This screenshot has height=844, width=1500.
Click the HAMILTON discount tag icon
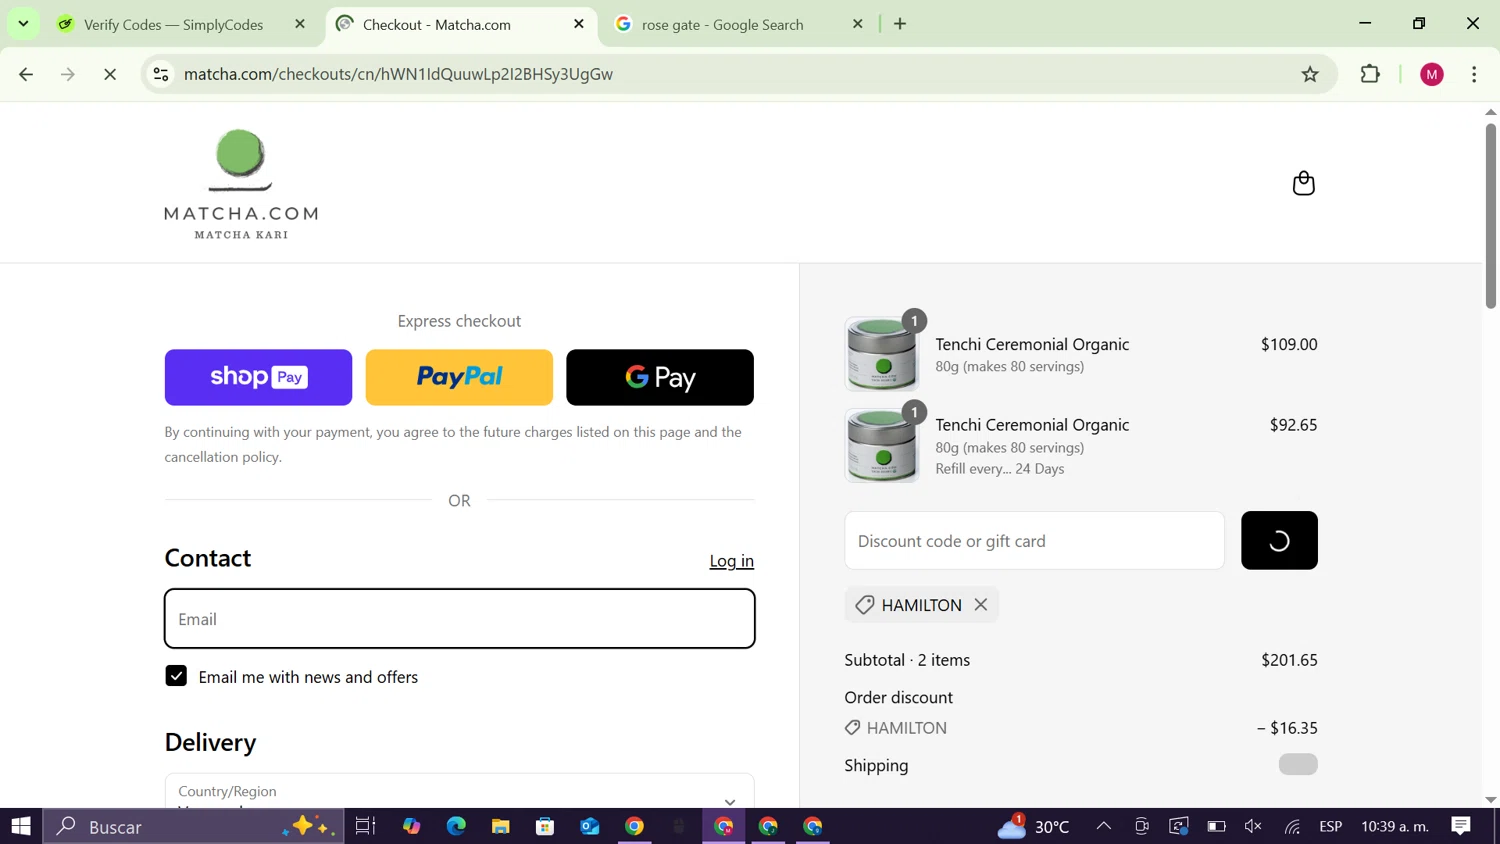(x=865, y=604)
